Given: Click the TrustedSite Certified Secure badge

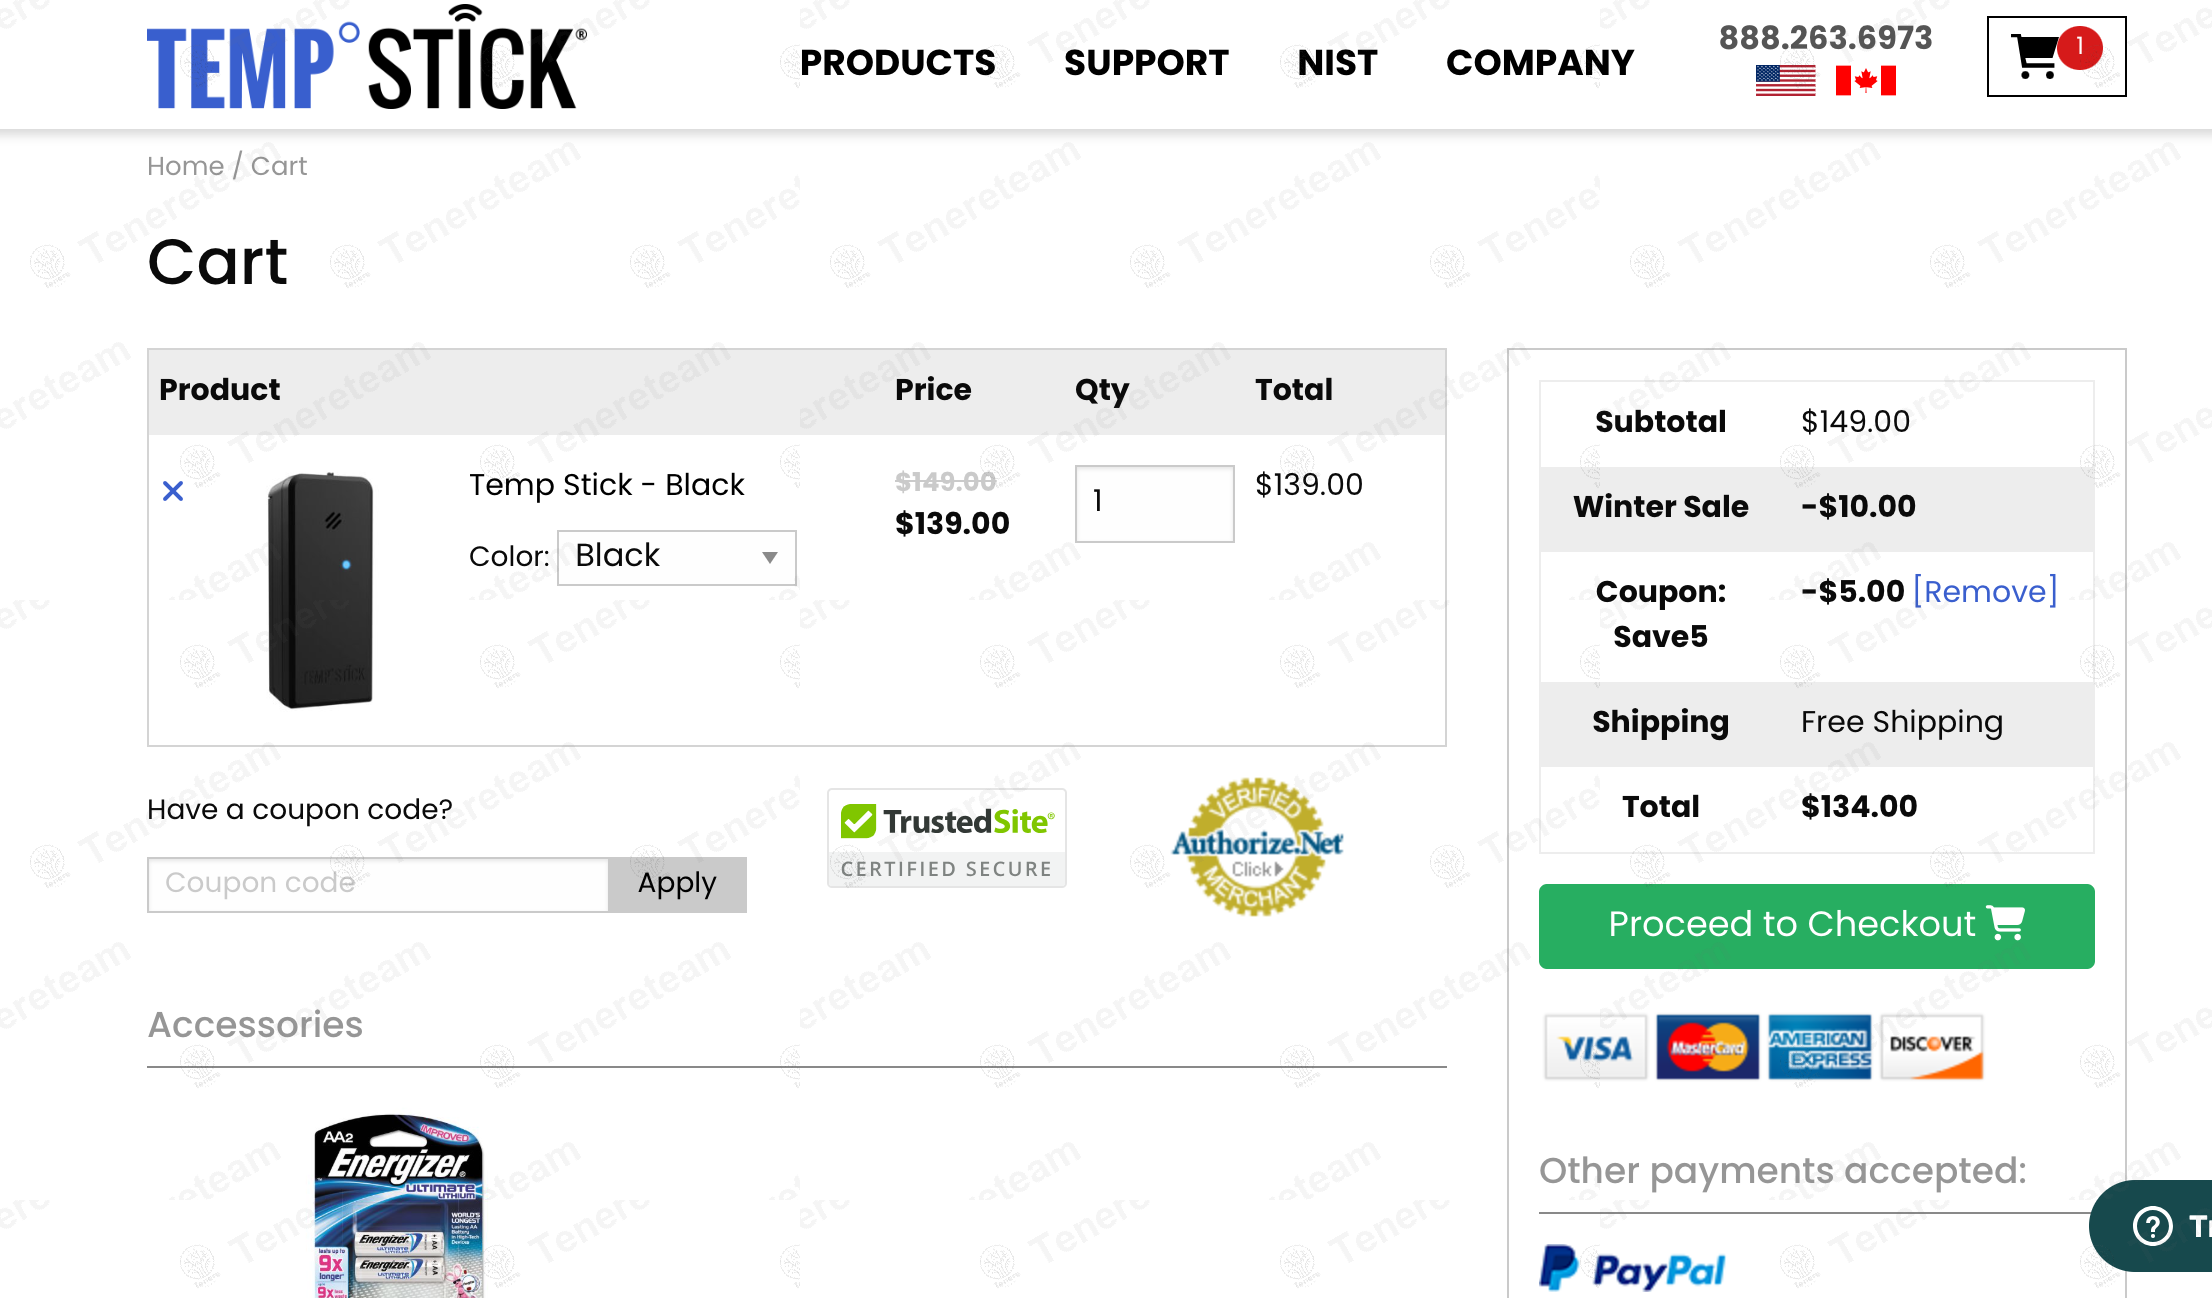Looking at the screenshot, I should coord(946,838).
